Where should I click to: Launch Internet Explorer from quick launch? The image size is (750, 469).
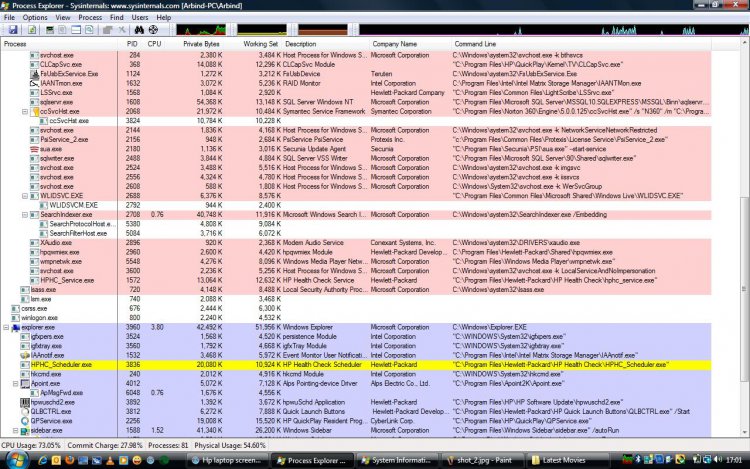click(x=43, y=460)
